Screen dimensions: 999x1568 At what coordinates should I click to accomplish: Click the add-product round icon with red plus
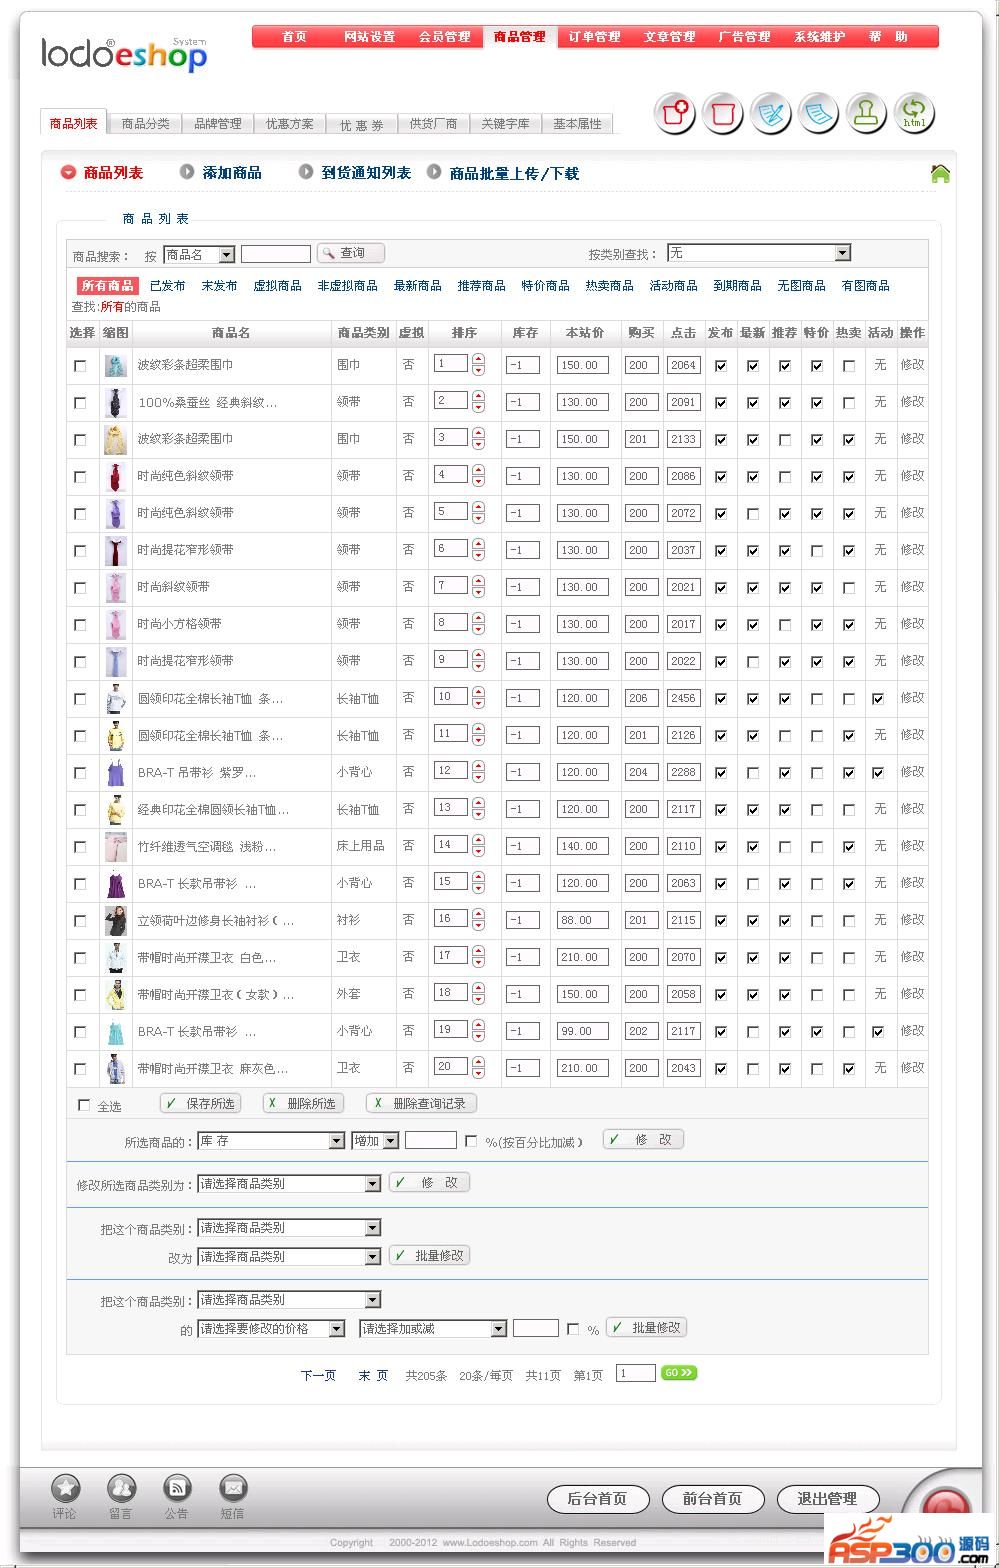[x=675, y=113]
